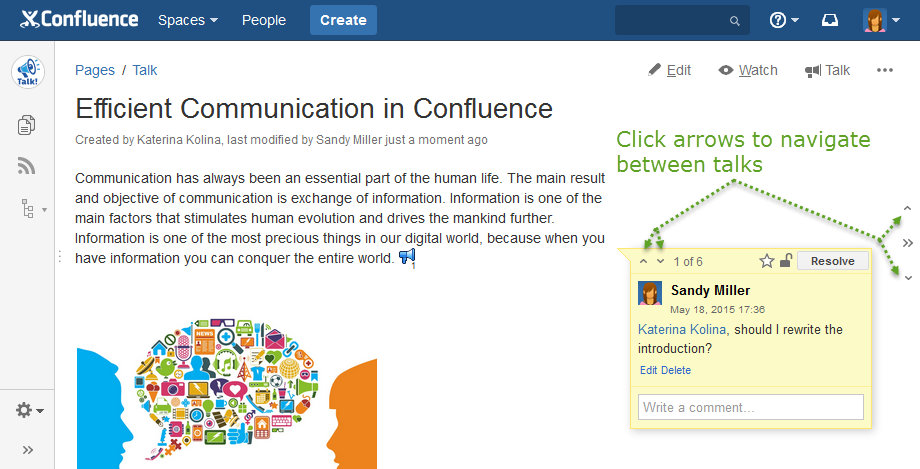Screen dimensions: 920x469
Task: Resolve the current talk
Action: (832, 261)
